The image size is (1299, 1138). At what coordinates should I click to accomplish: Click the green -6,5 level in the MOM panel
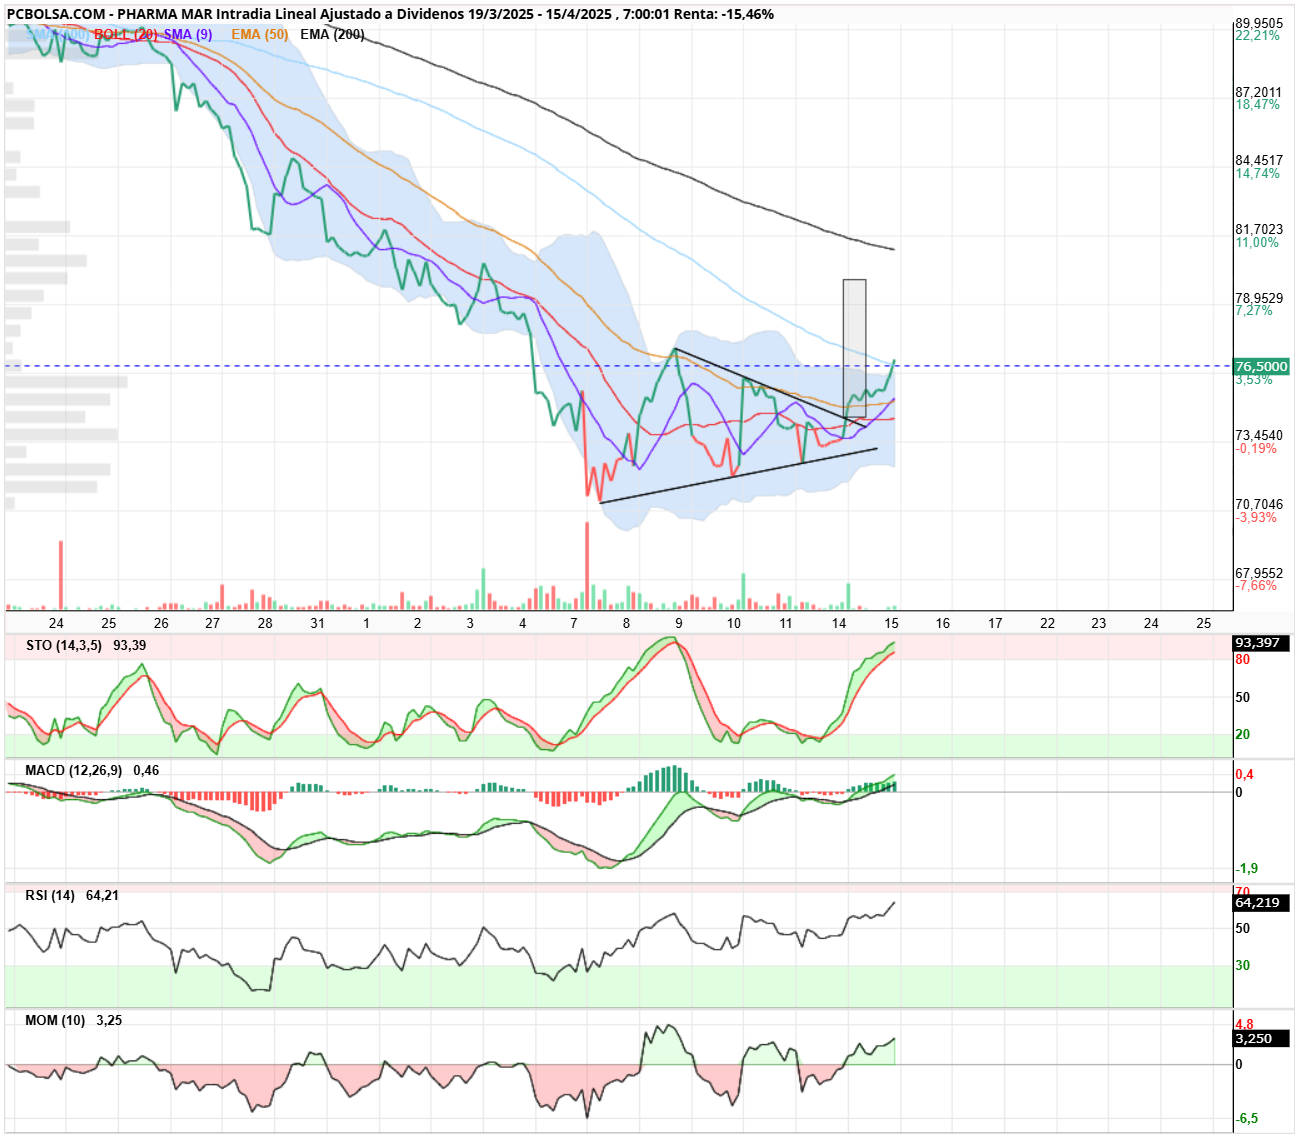[x=1247, y=1118]
